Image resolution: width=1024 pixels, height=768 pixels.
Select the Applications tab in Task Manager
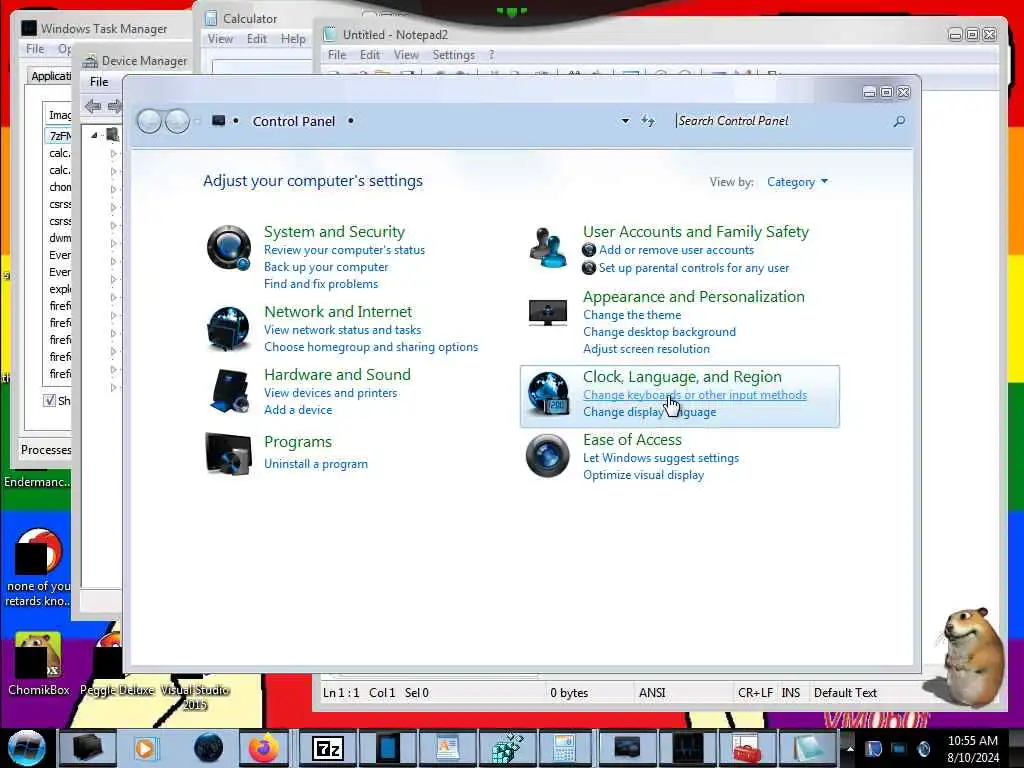[51, 76]
